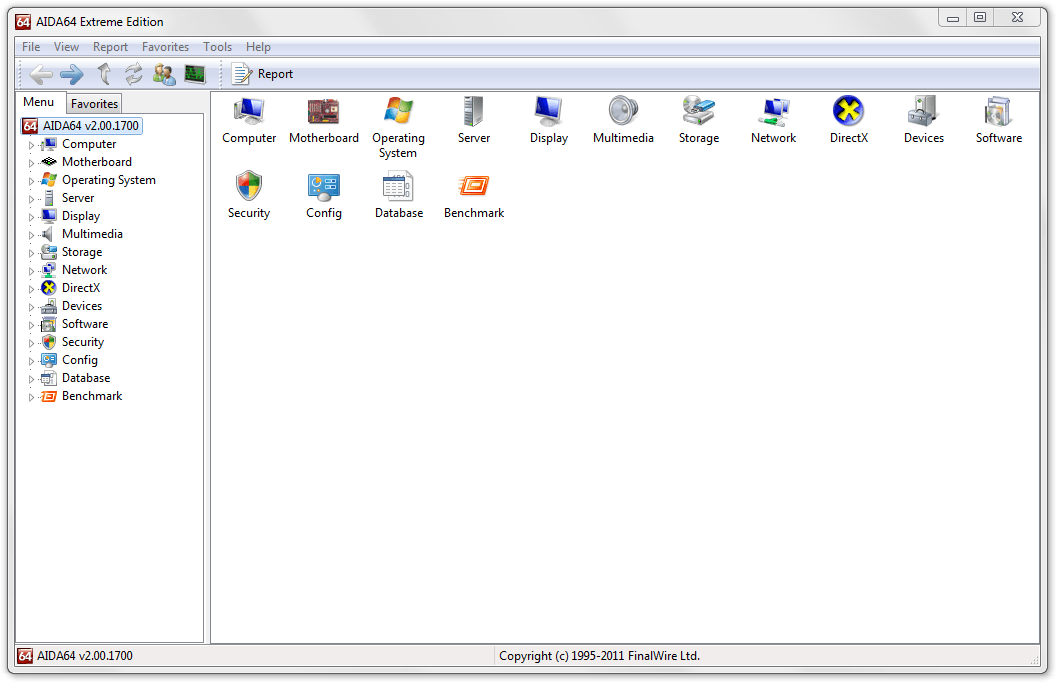This screenshot has width=1057, height=683.
Task: Expand the Security tree node arrow
Action: [x=31, y=343]
